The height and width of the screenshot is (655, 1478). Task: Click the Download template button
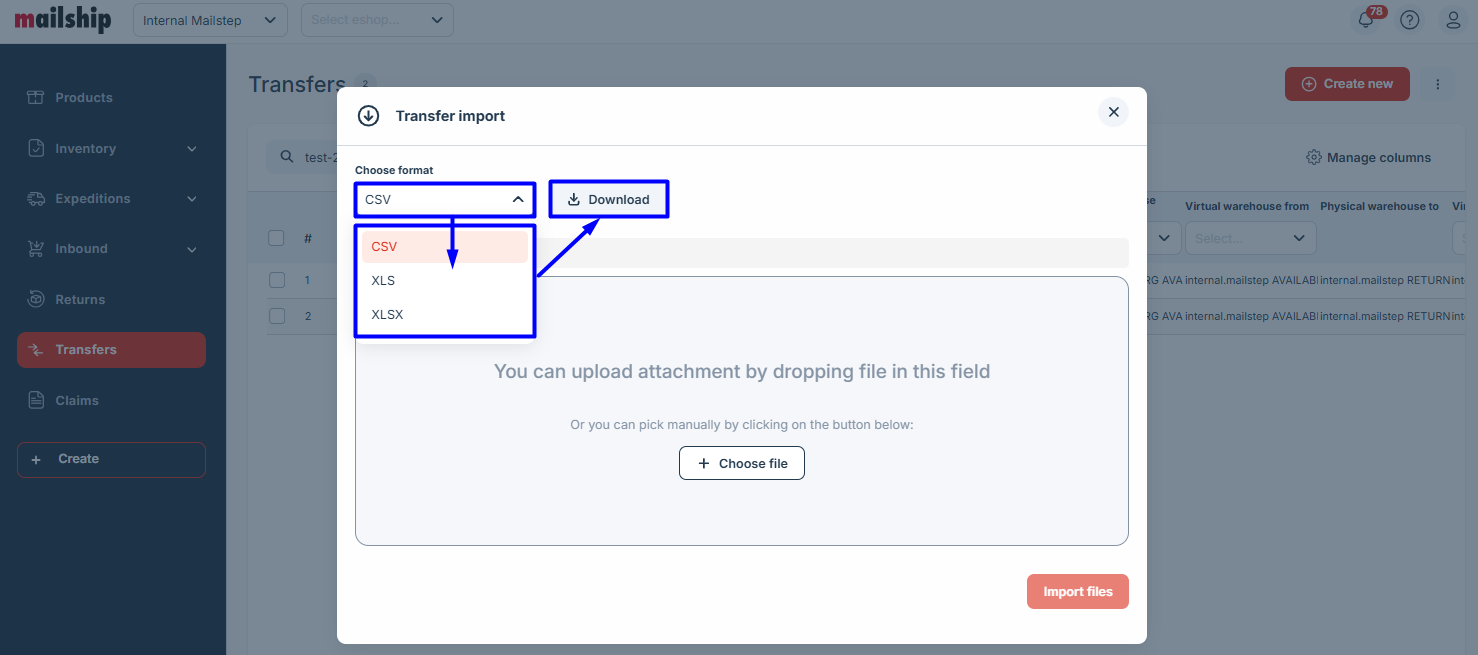pos(608,200)
